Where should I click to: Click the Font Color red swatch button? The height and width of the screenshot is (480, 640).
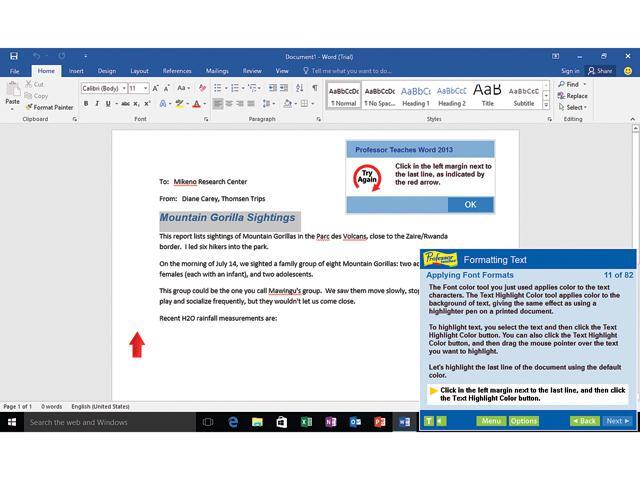click(195, 104)
